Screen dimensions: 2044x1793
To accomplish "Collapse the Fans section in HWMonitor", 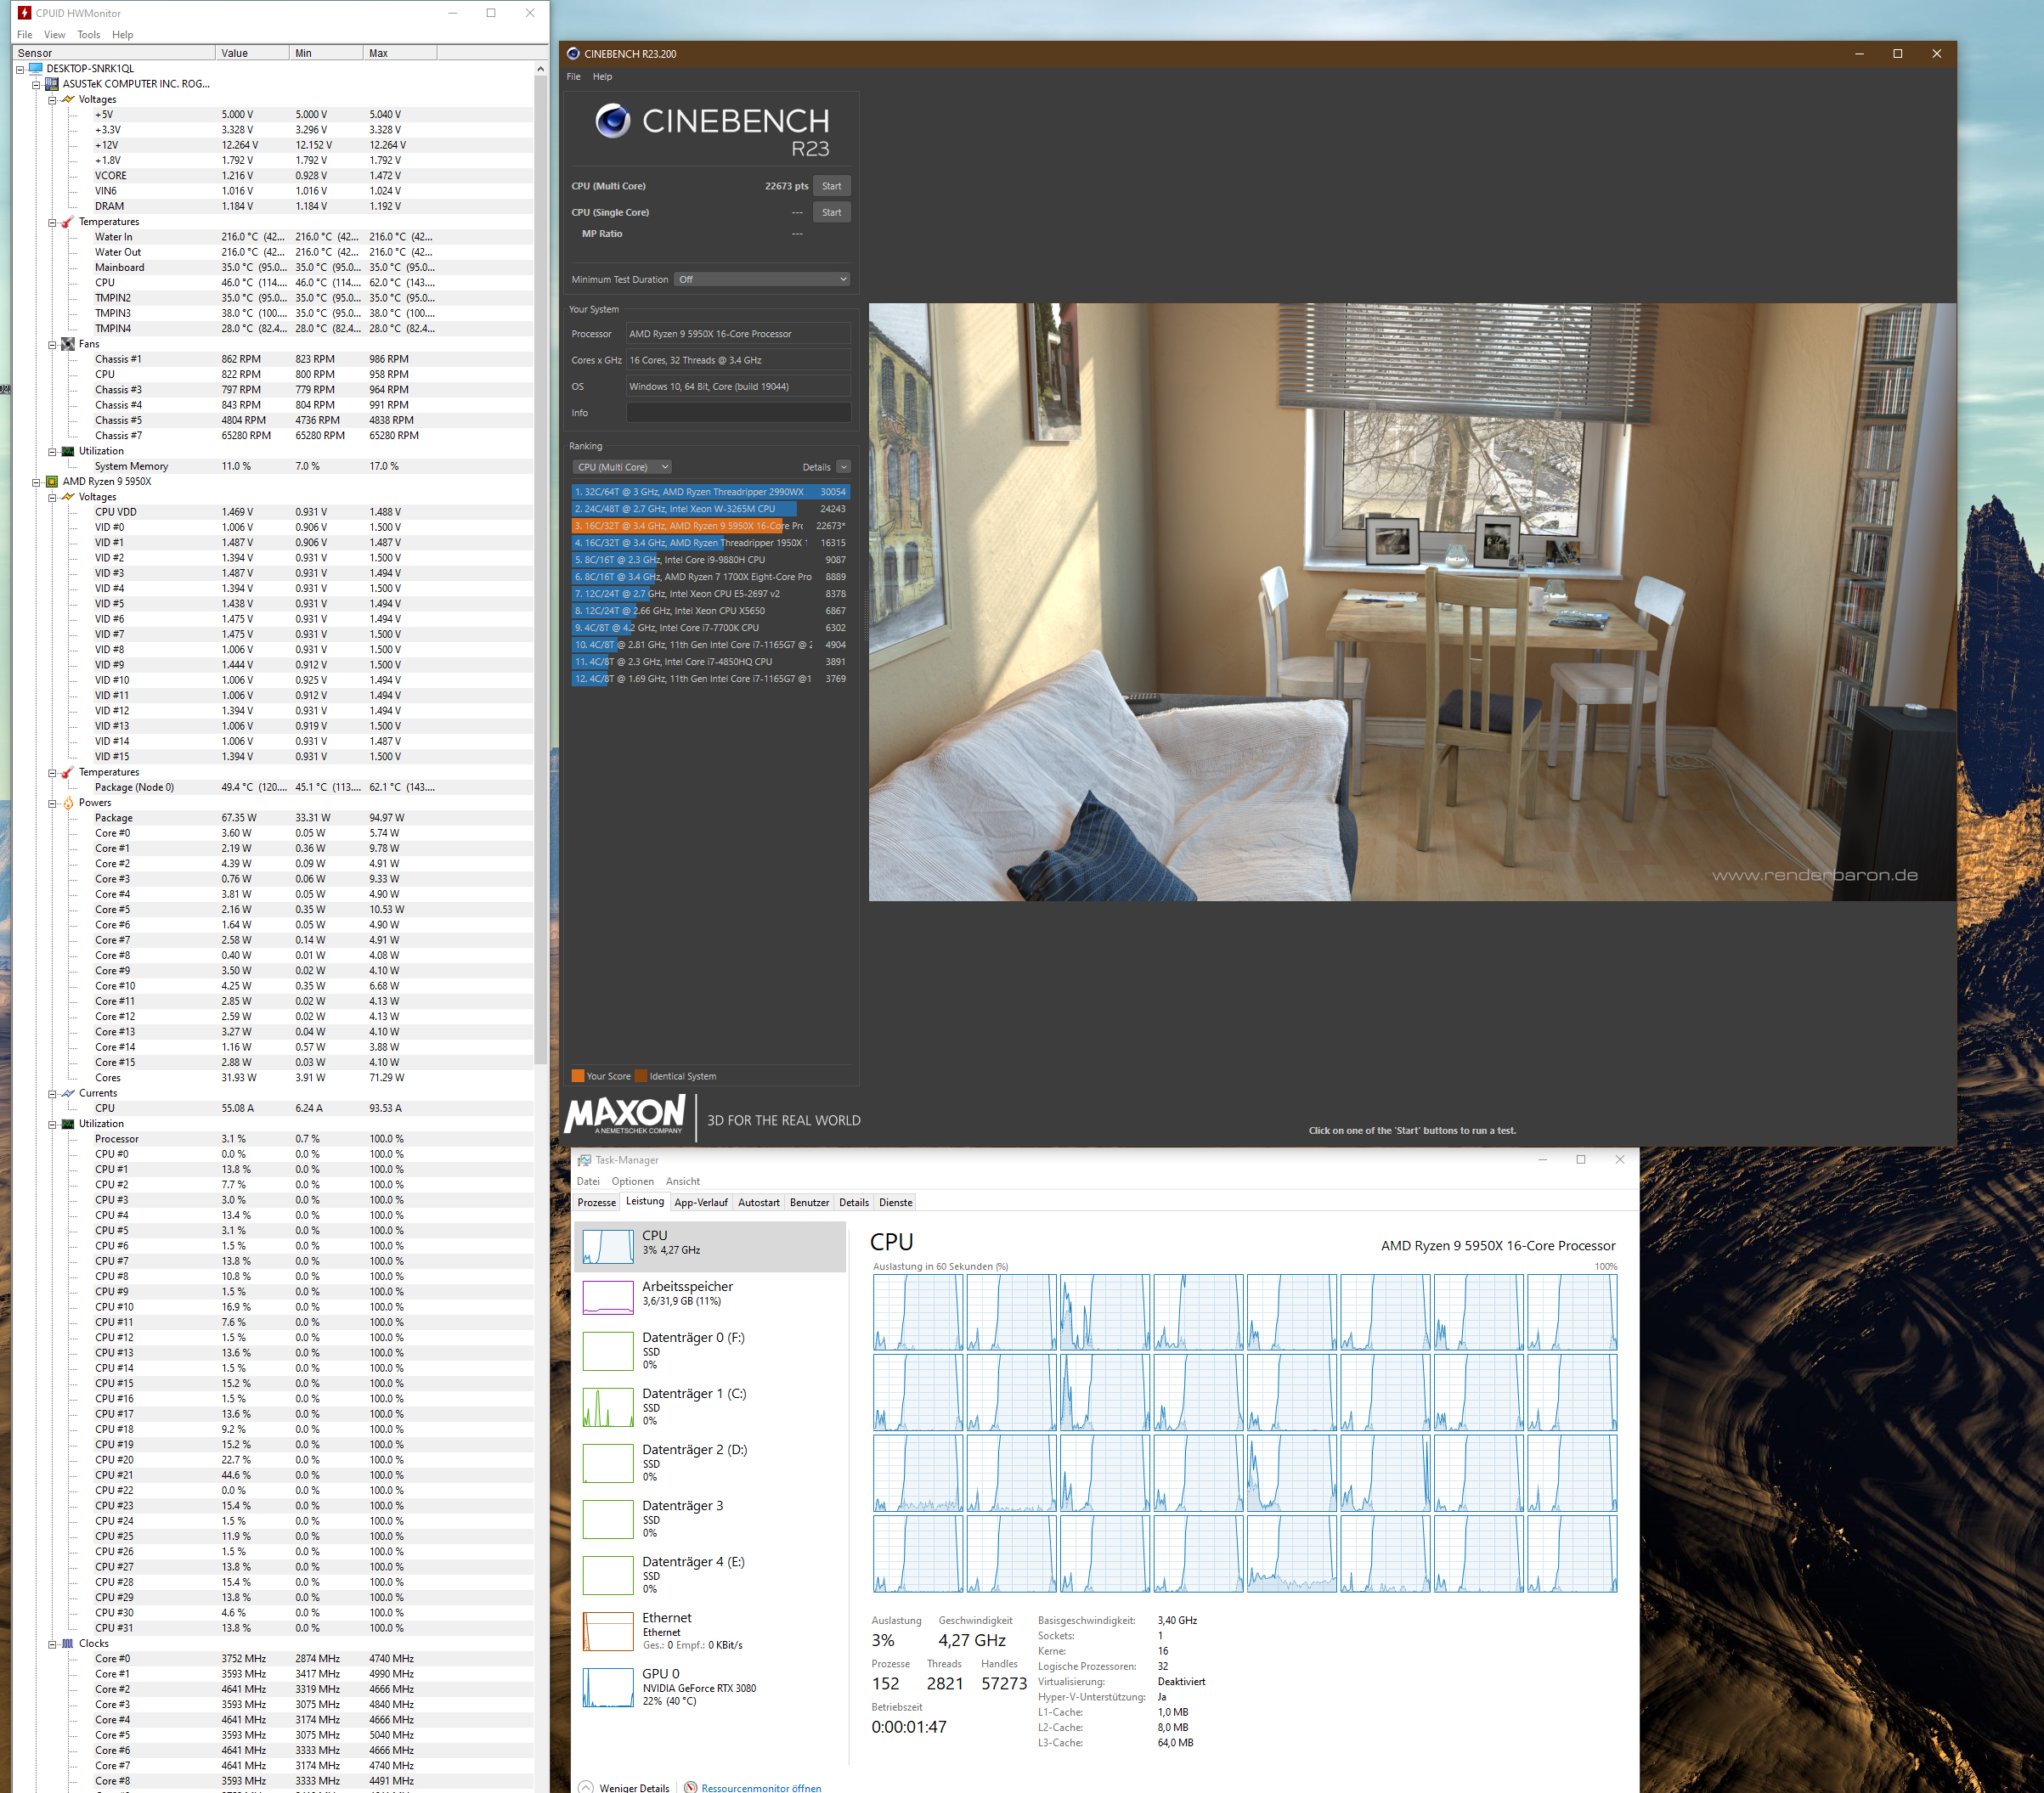I will click(x=52, y=345).
